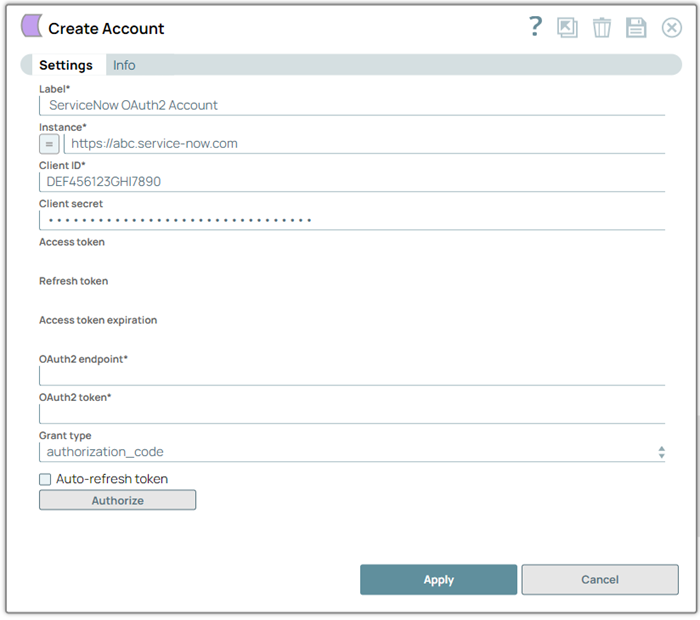Click the purple account snap icon
This screenshot has width=700, height=620.
point(31,25)
